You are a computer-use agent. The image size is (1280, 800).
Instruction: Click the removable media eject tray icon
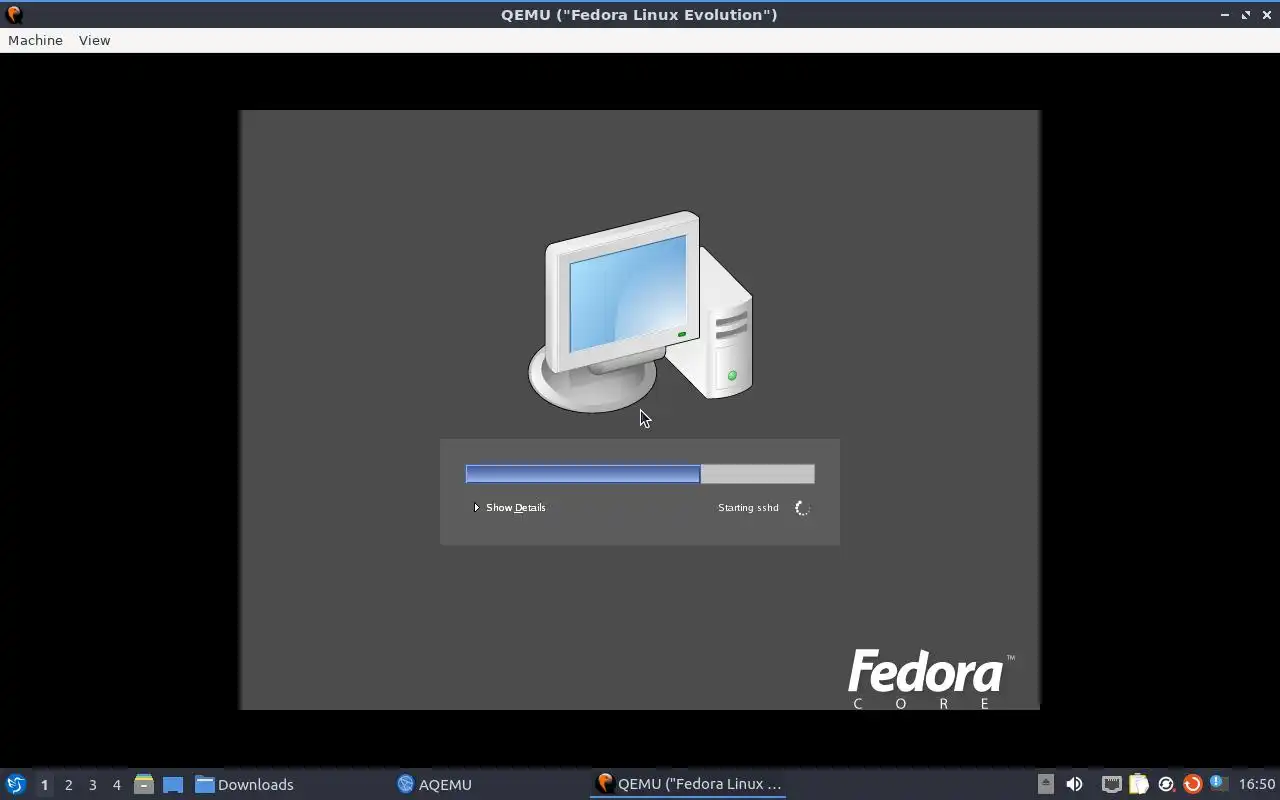pos(1045,784)
